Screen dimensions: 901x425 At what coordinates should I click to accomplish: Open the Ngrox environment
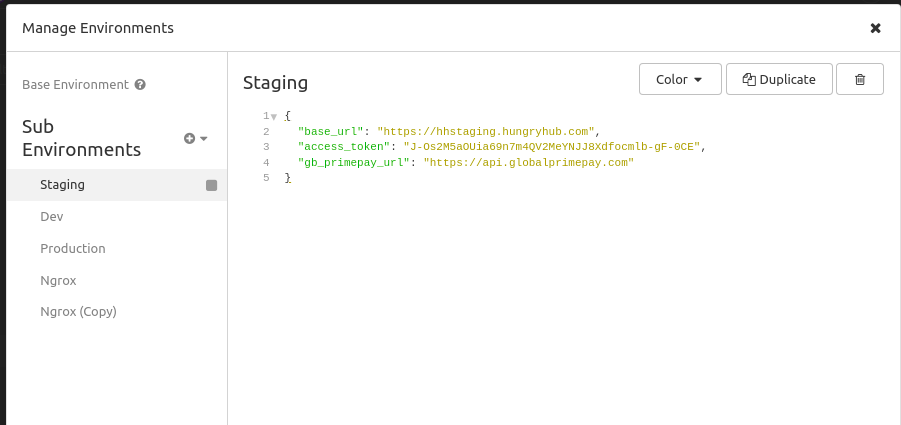pyautogui.click(x=58, y=280)
